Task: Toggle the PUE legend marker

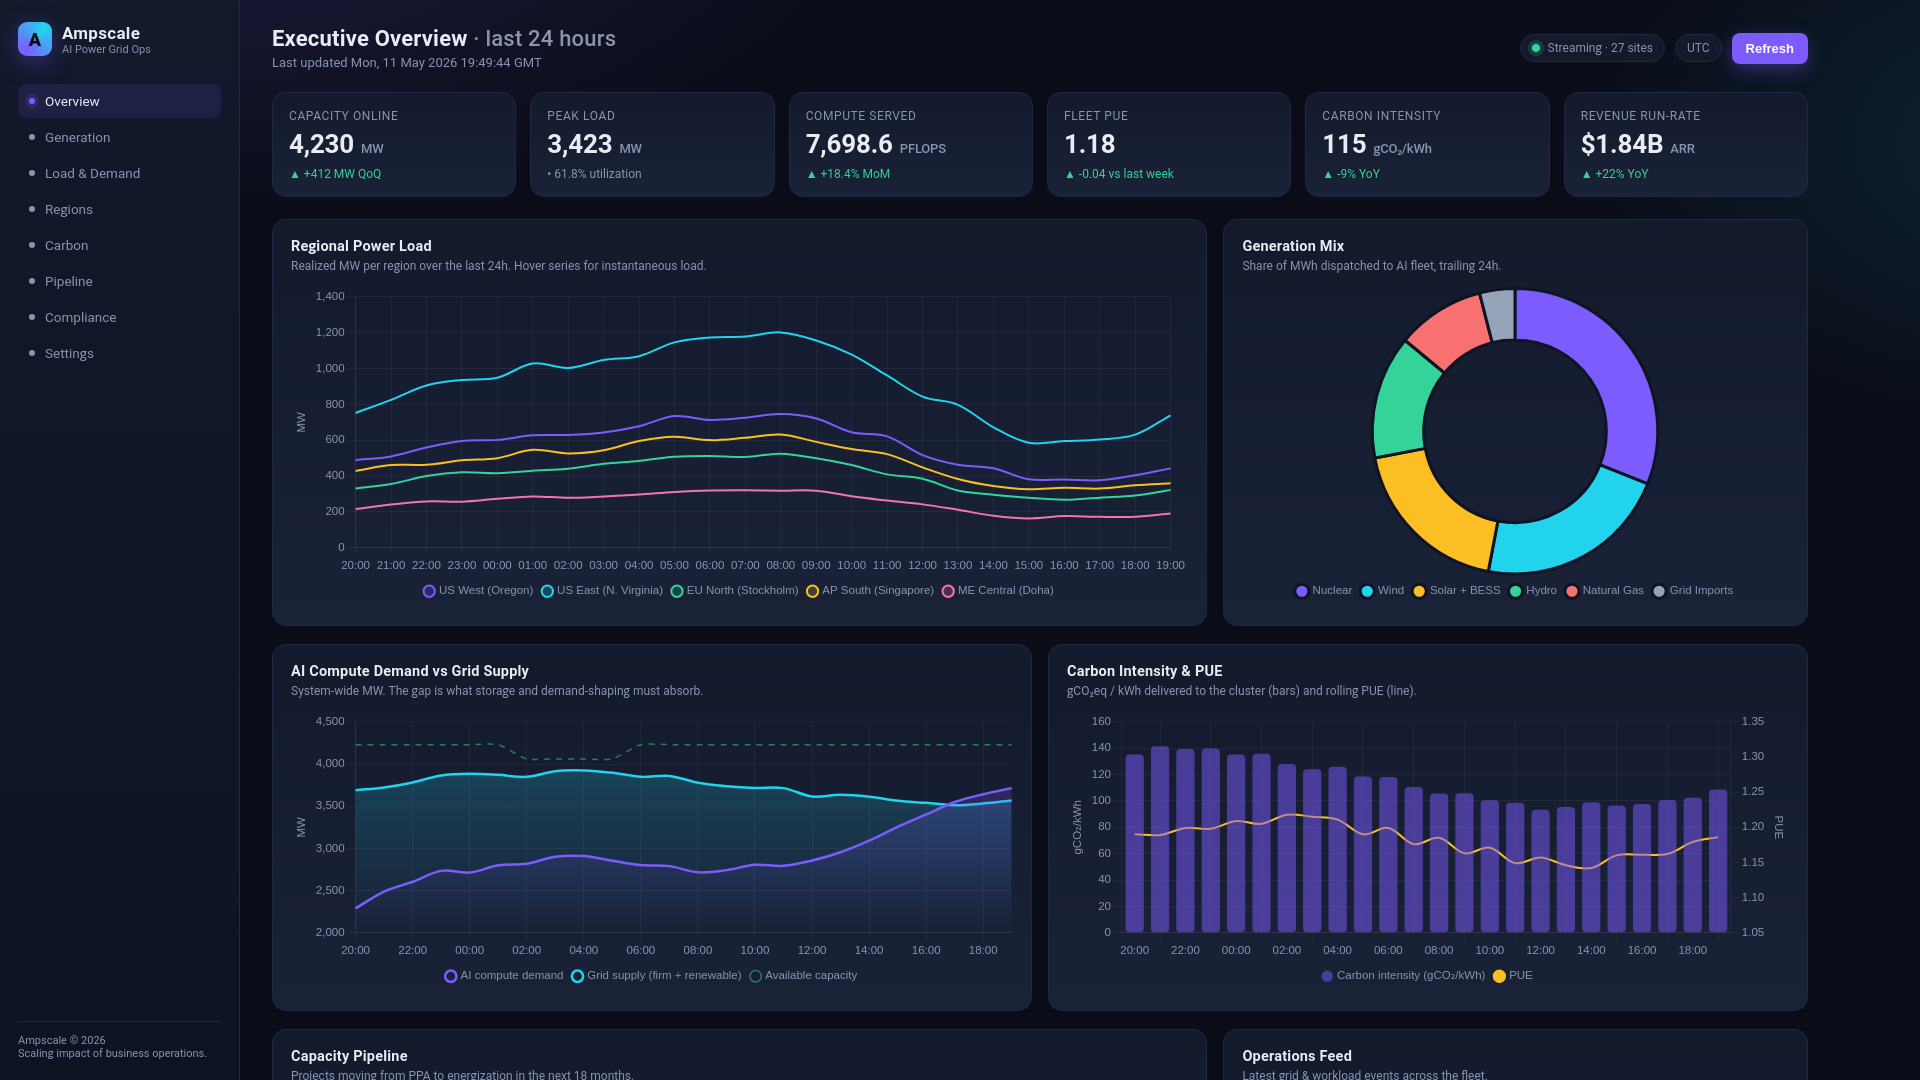Action: 1499,976
